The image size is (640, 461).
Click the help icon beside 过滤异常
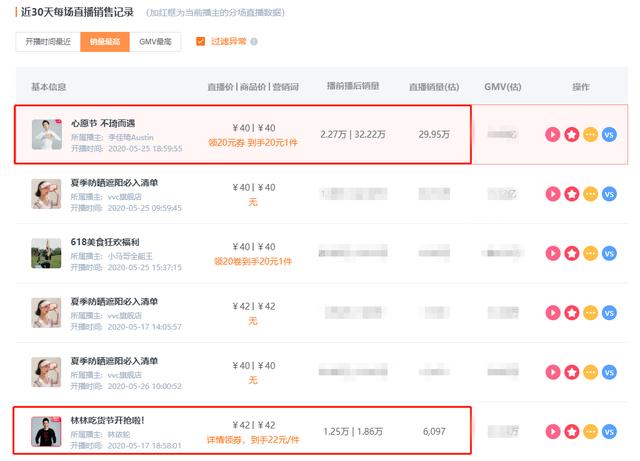tap(254, 42)
